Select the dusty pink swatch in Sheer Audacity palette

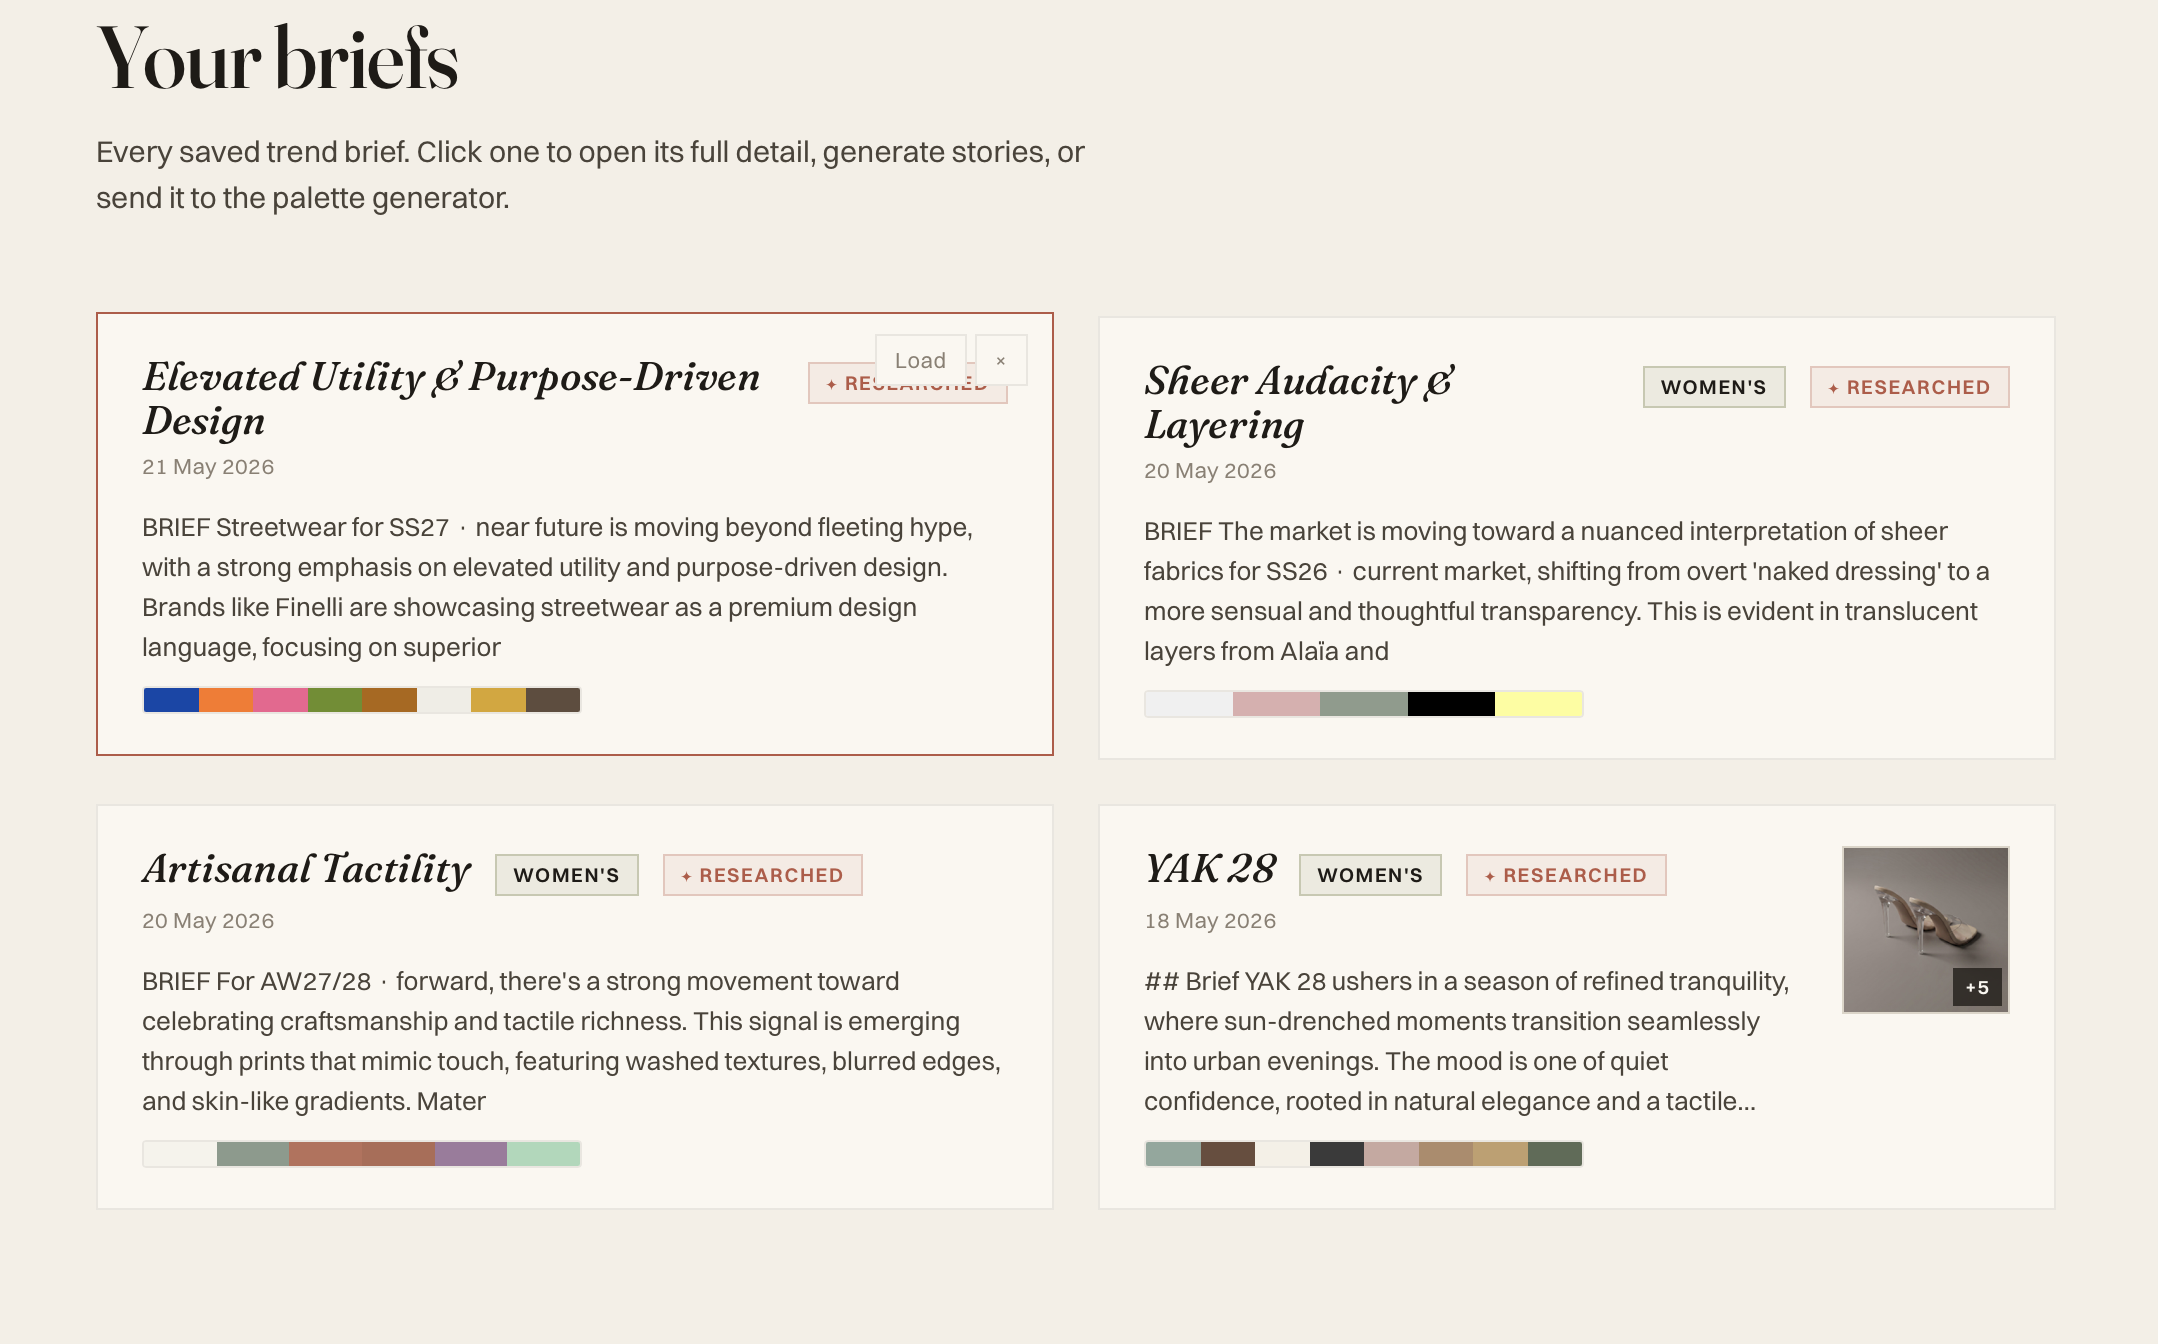[1276, 704]
